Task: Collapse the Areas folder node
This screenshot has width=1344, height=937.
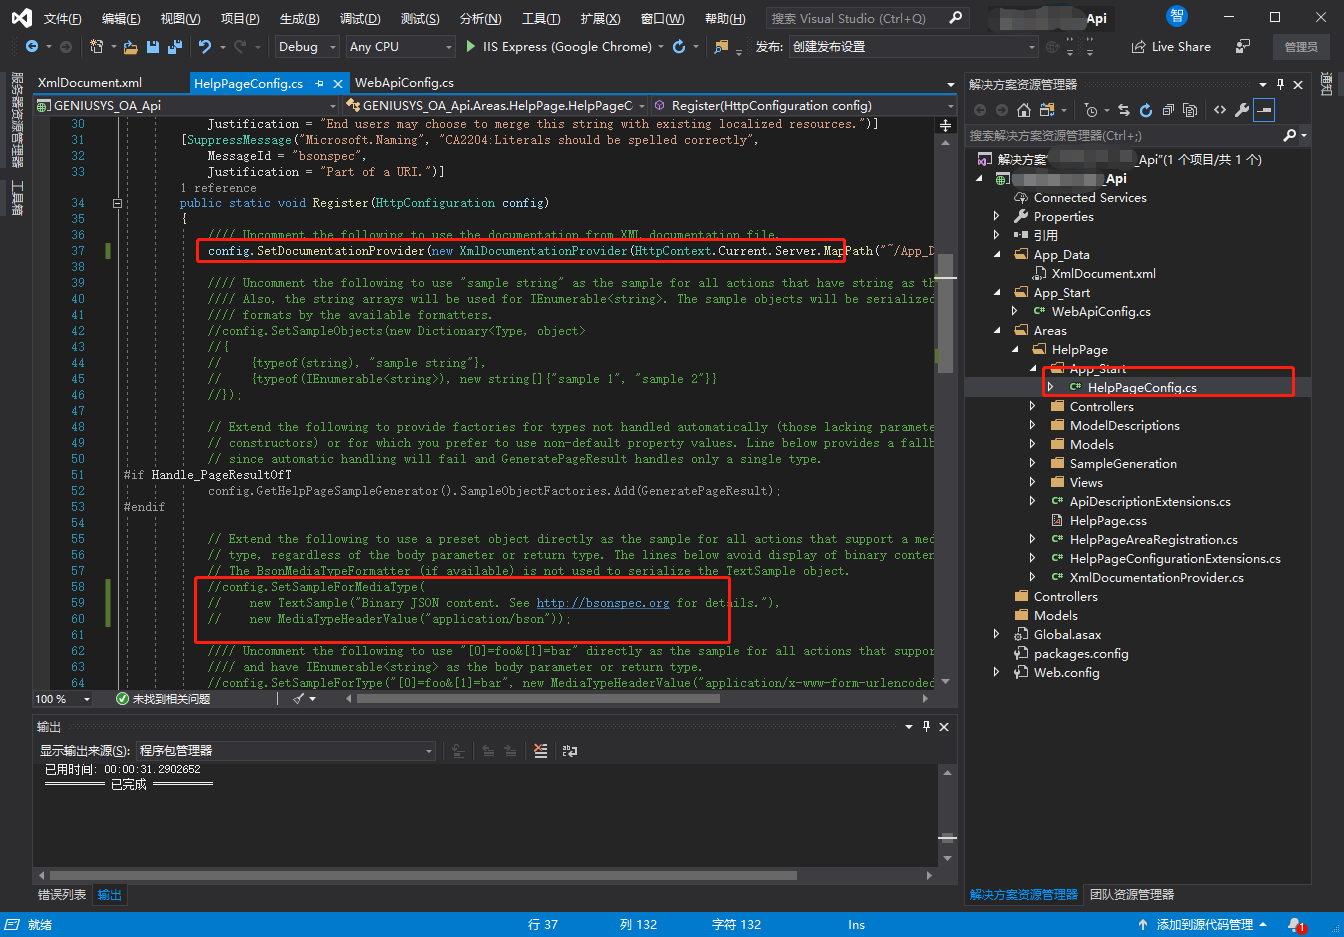Action: (997, 331)
